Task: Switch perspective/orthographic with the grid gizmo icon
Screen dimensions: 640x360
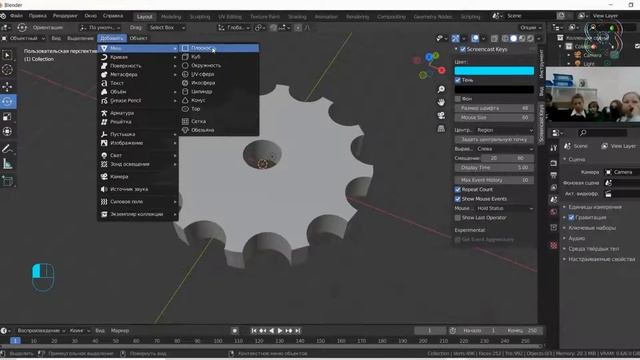Action: coord(441,129)
